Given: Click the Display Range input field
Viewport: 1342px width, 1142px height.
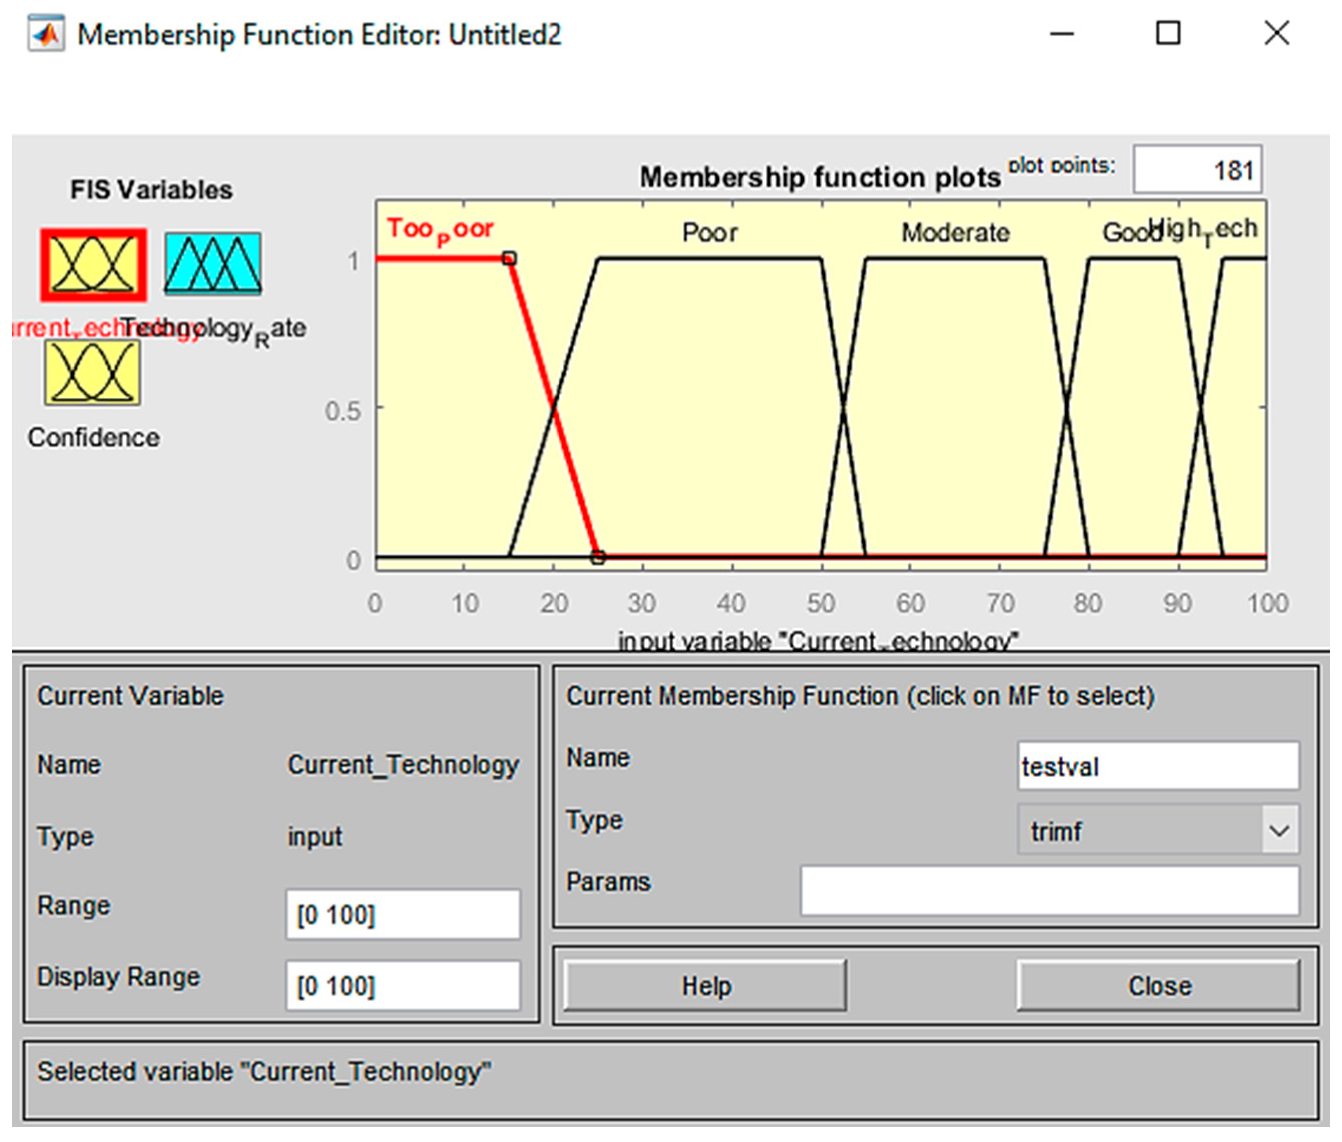Looking at the screenshot, I should (402, 986).
